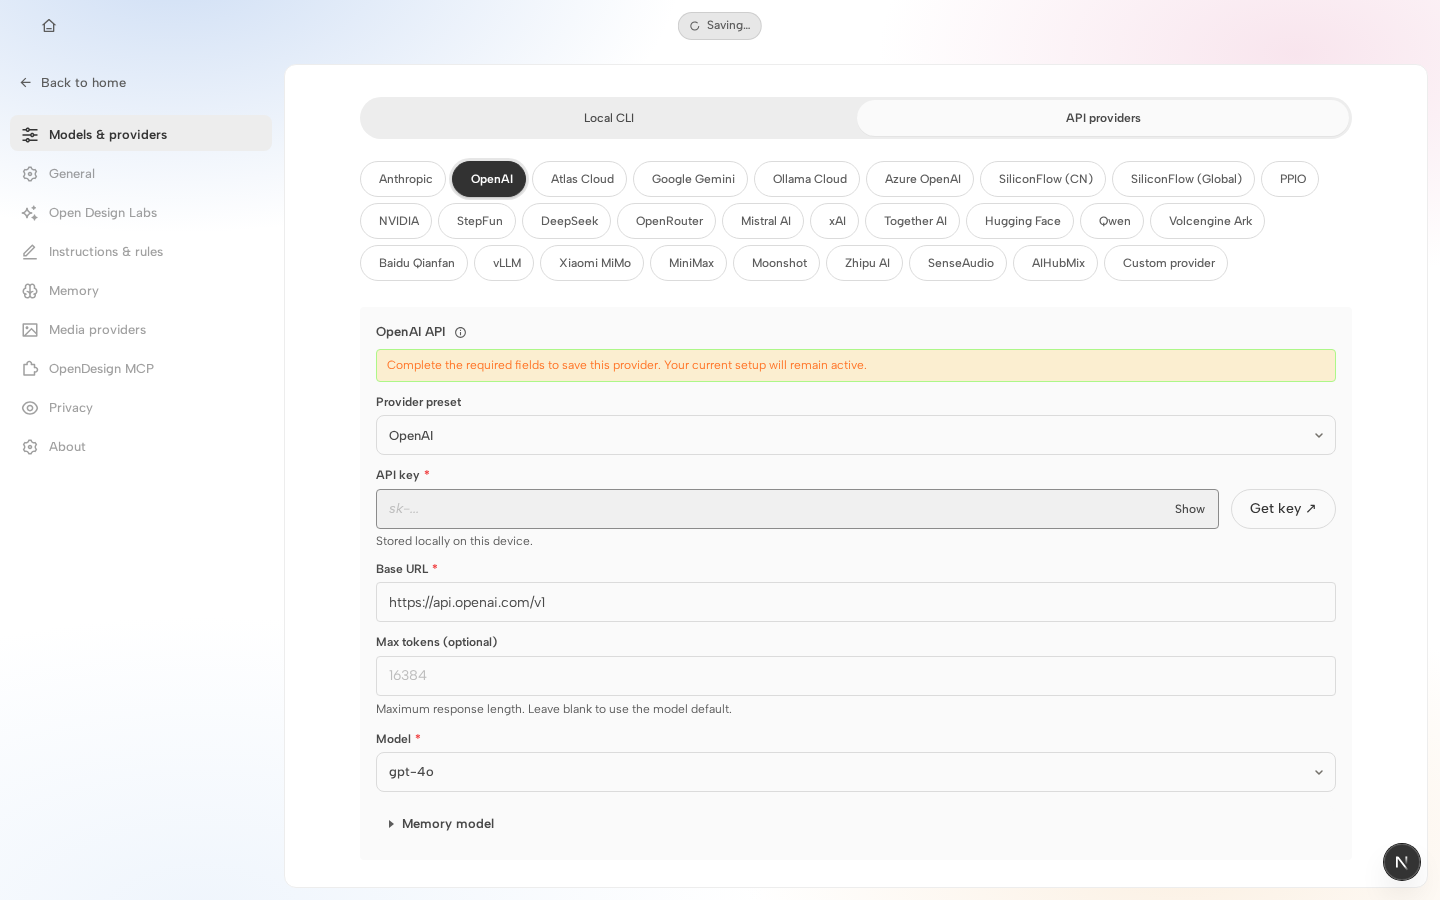Screen dimensions: 1440x900
Task: Open the round N badge in bottom corner
Action: (x=1402, y=862)
